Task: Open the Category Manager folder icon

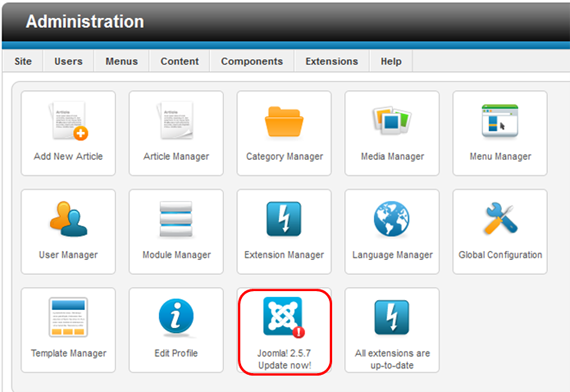Action: (284, 122)
